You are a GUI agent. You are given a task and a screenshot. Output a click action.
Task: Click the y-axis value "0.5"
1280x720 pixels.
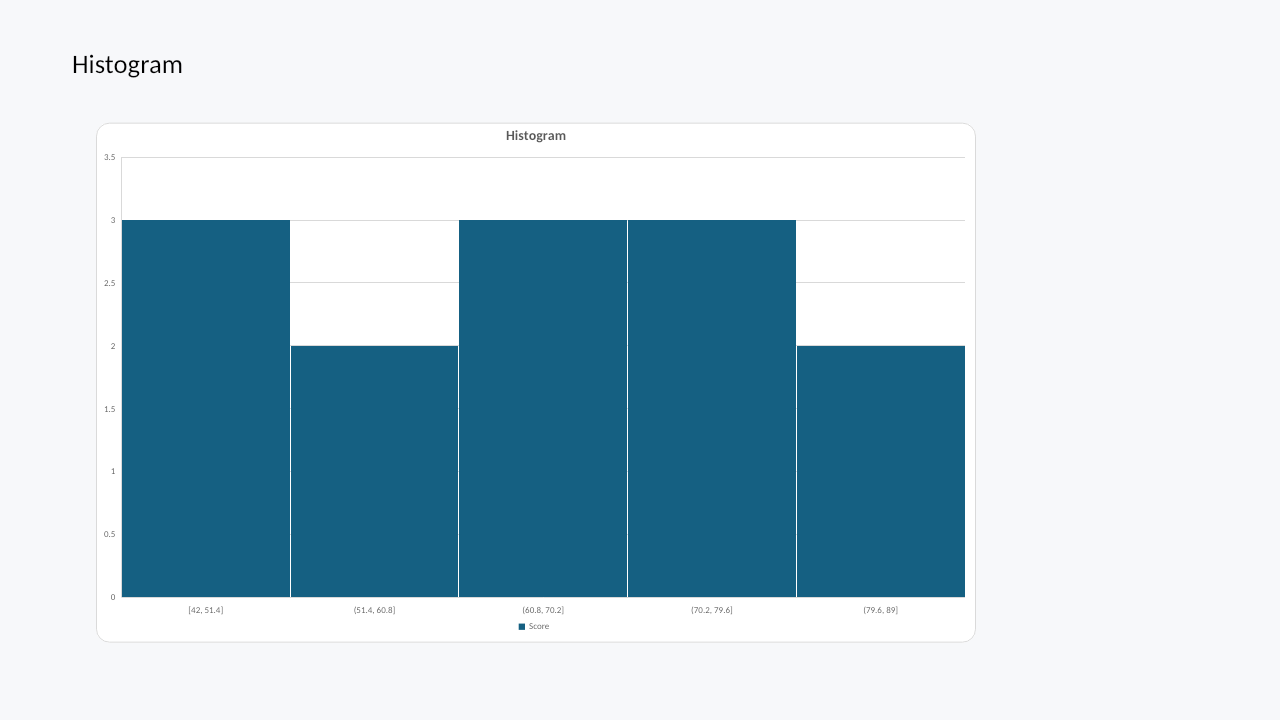(110, 534)
